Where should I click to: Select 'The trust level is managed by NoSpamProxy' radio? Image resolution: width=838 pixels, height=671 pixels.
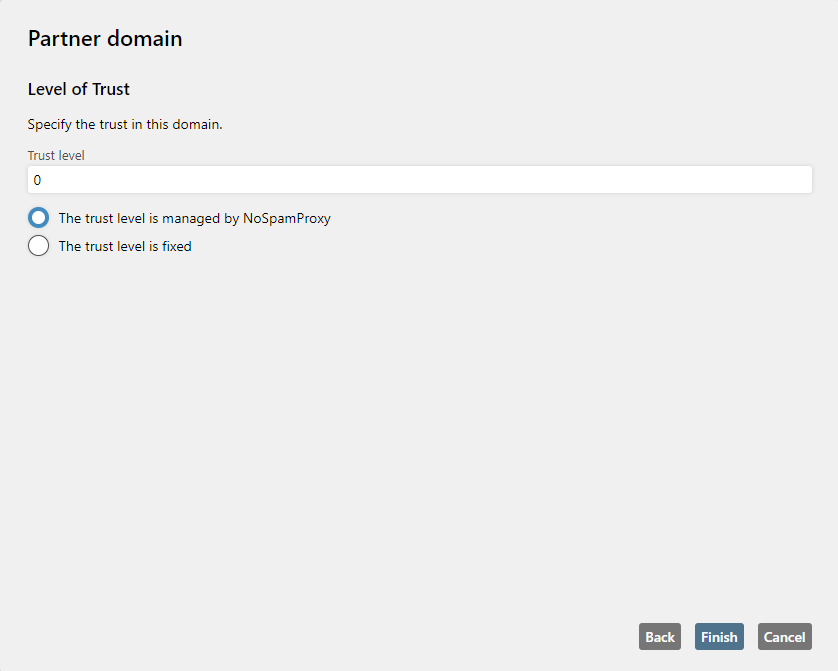click(38, 218)
